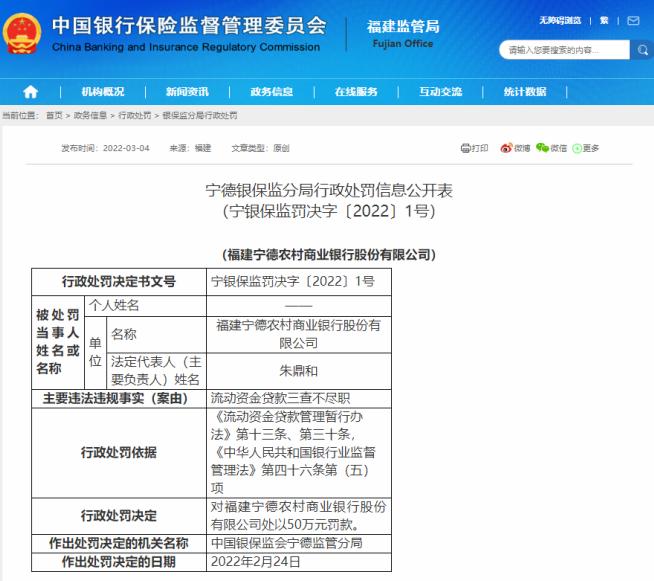
Task: Click the 来源: 福建 text
Action: tap(190, 148)
